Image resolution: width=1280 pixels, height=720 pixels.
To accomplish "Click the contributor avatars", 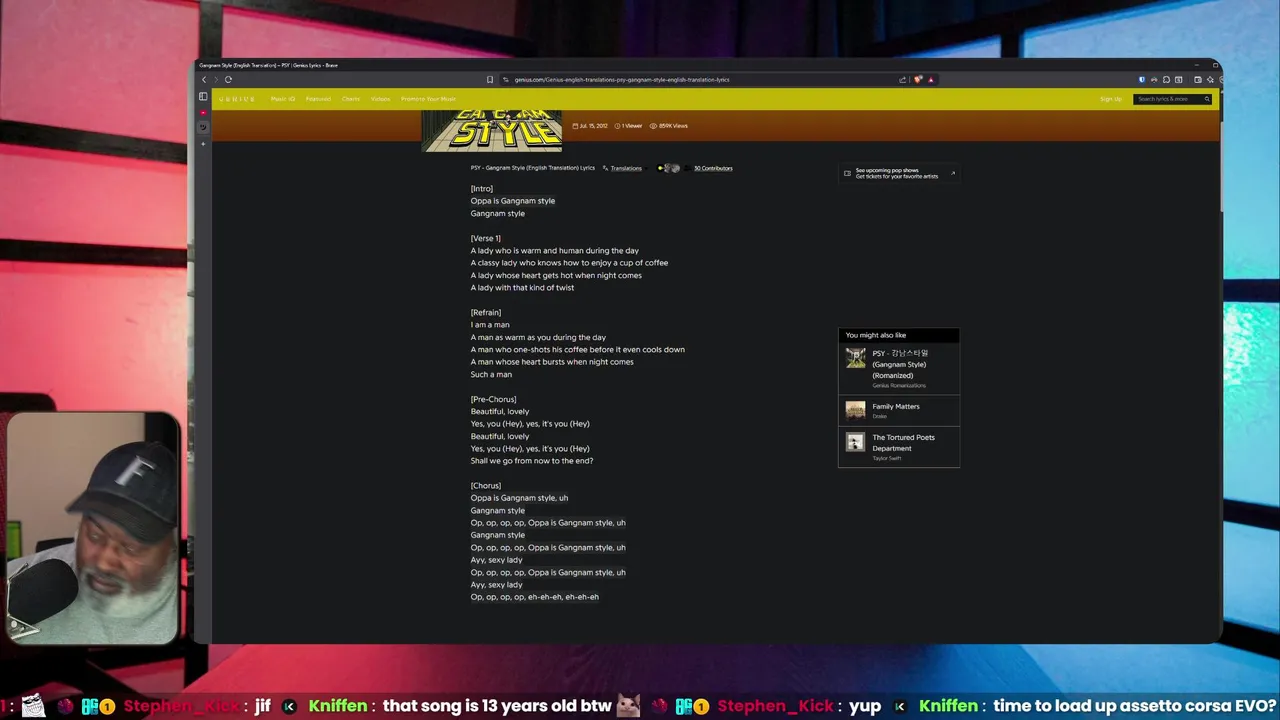I will pos(669,168).
